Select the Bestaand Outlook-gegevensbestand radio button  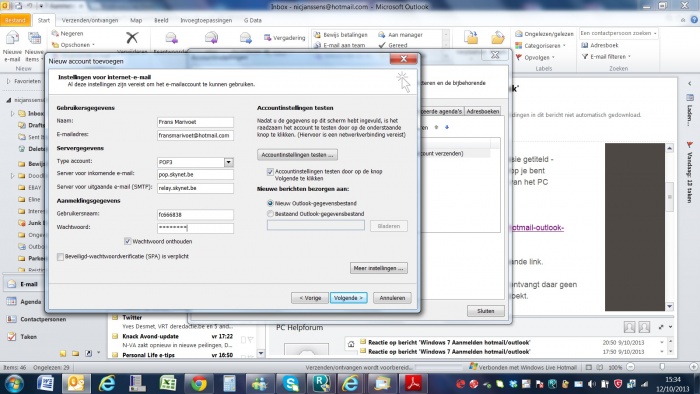270,214
